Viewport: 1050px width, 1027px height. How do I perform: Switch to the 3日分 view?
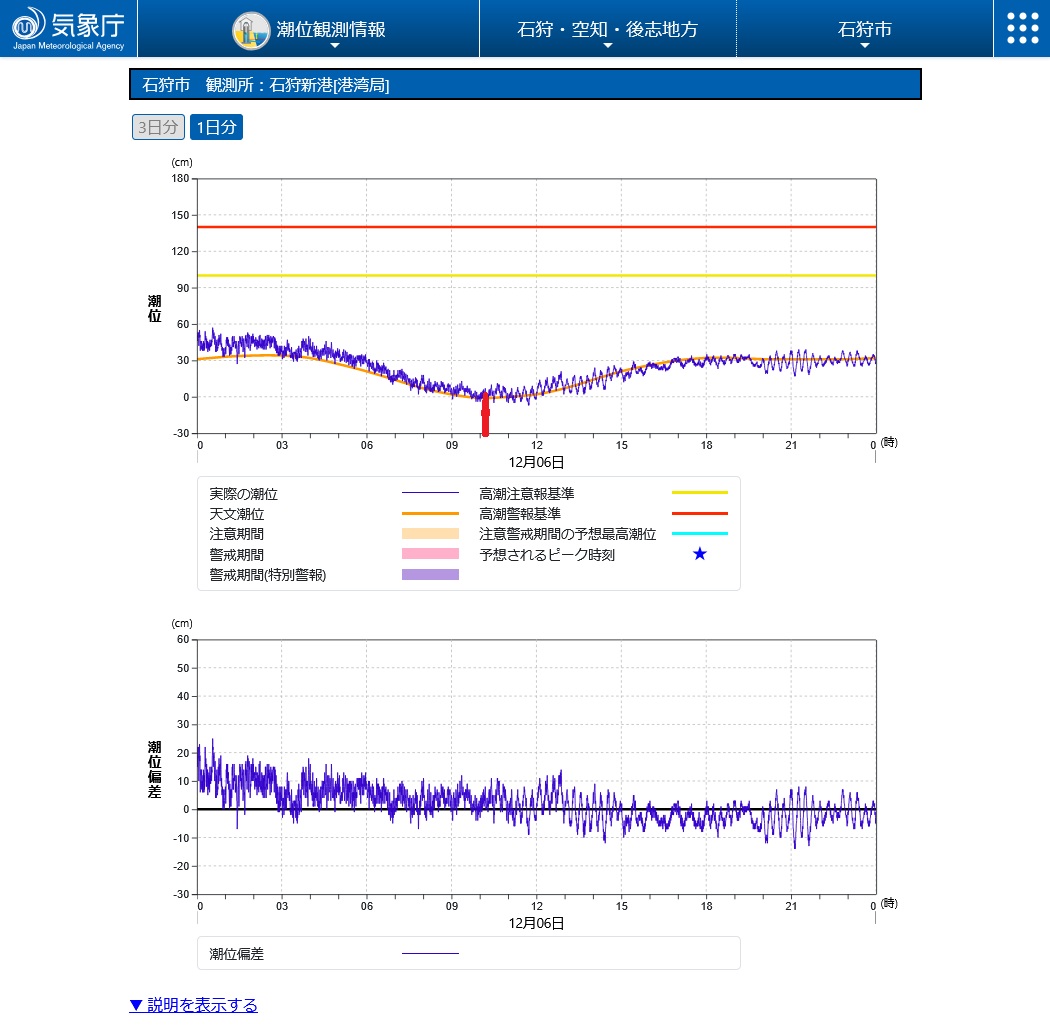point(158,127)
